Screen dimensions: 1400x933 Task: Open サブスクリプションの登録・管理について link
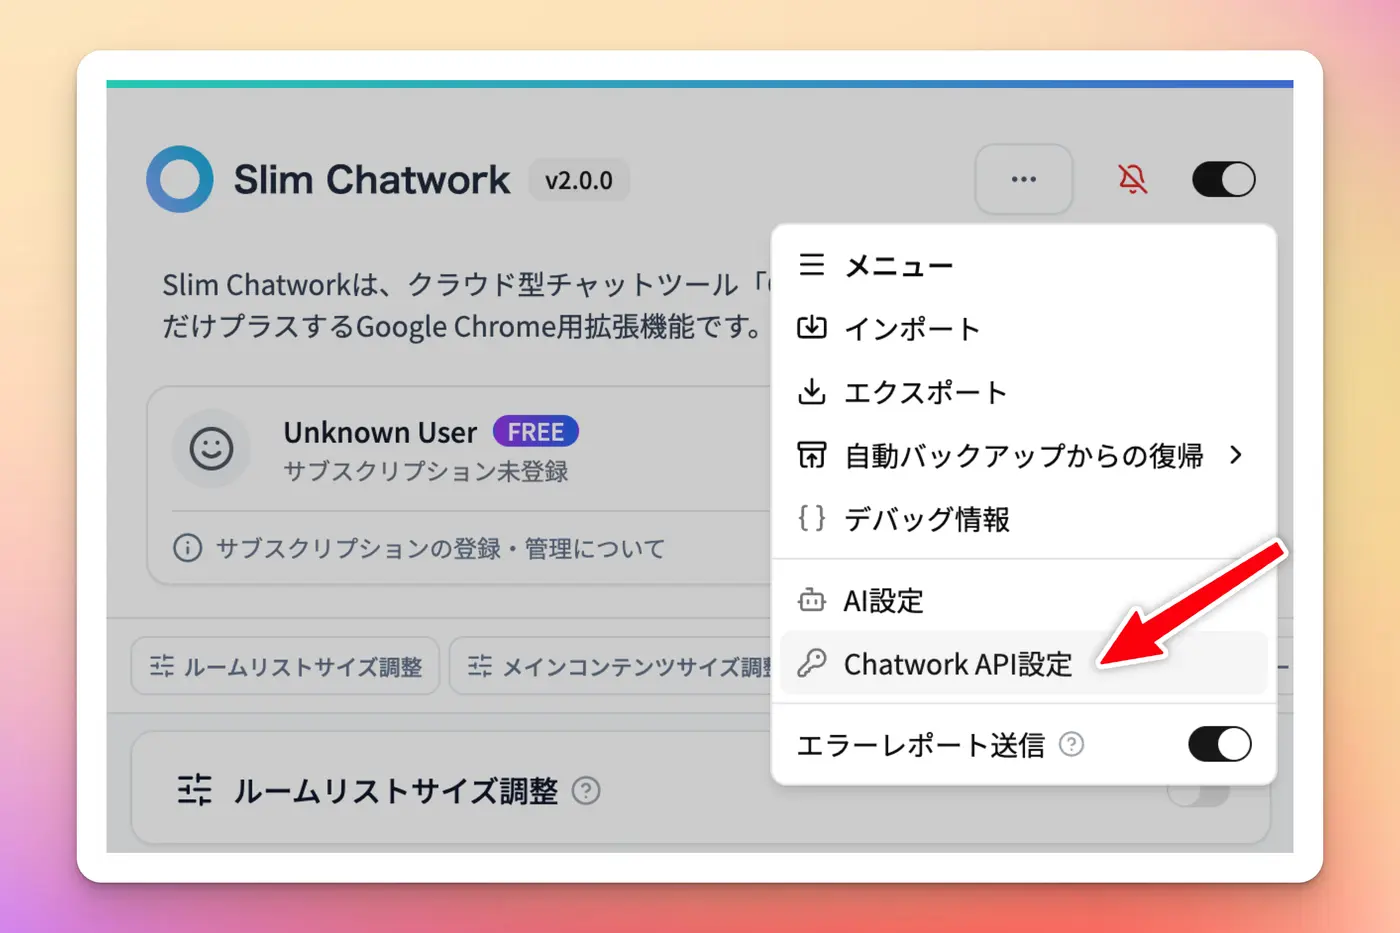[x=440, y=548]
